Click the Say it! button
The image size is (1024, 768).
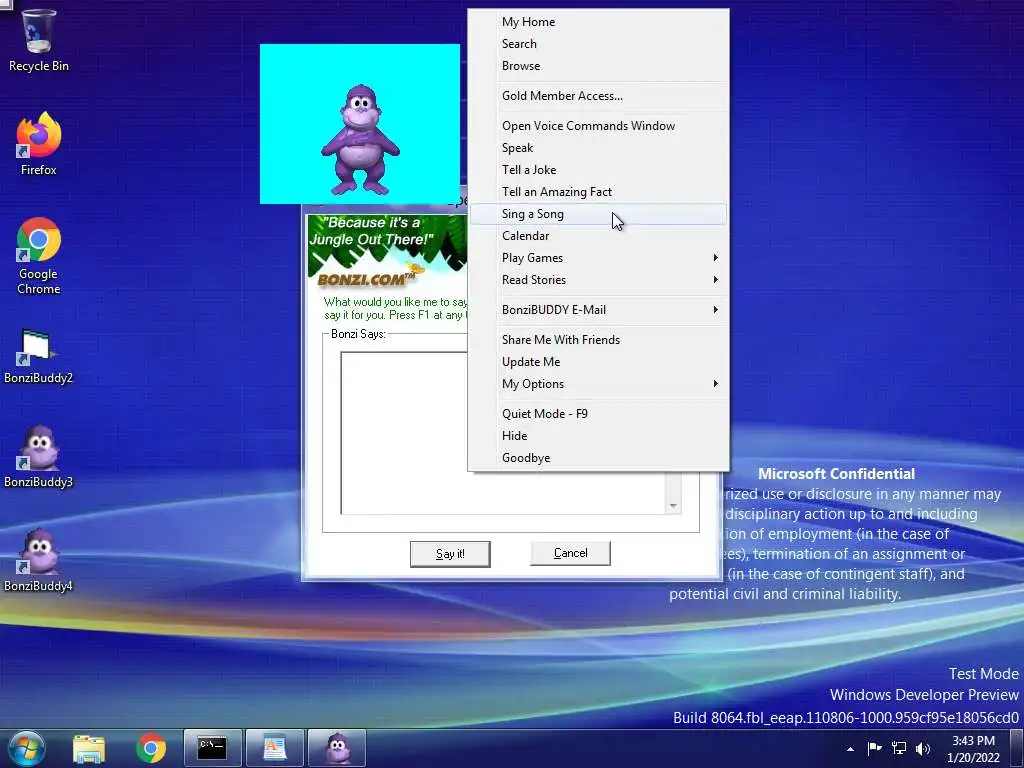point(450,554)
